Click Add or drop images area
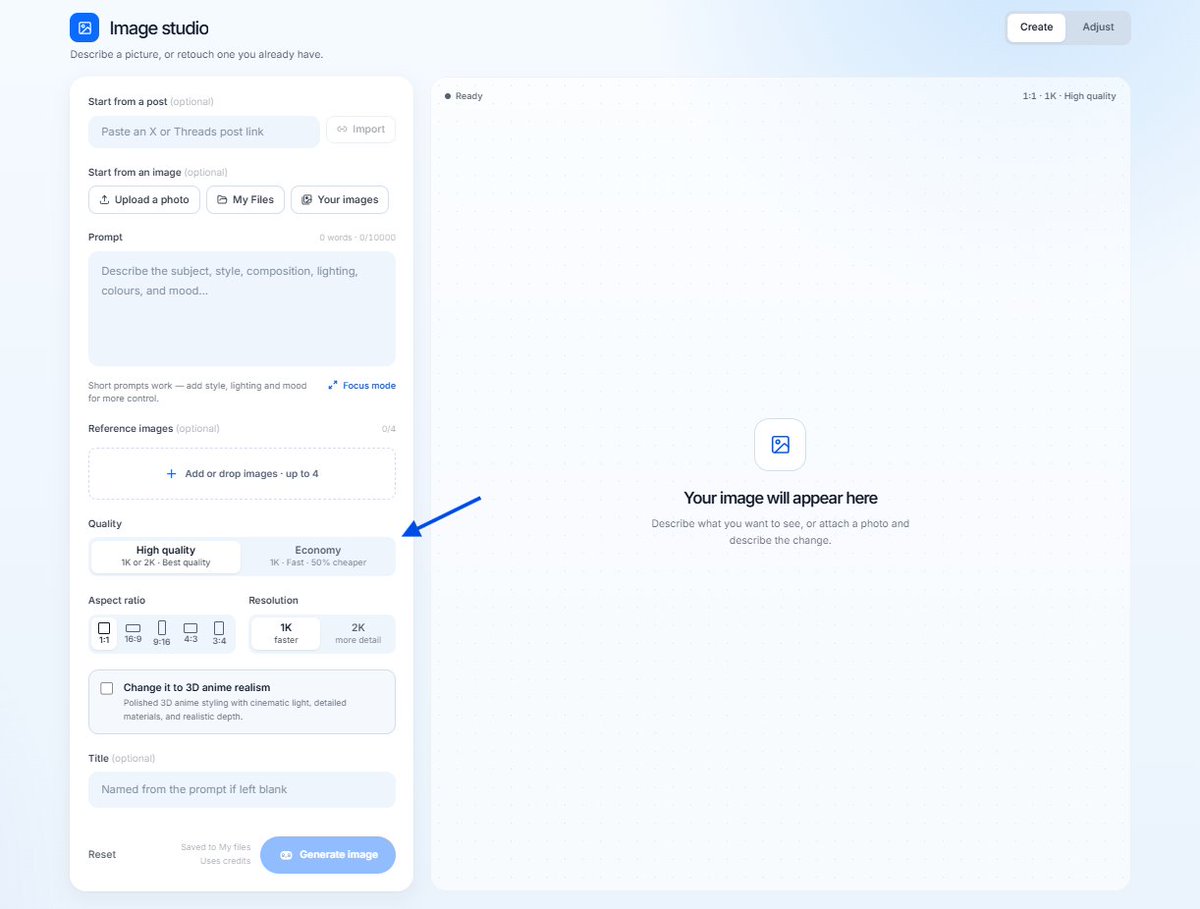Viewport: 1200px width, 909px height. click(x=242, y=473)
